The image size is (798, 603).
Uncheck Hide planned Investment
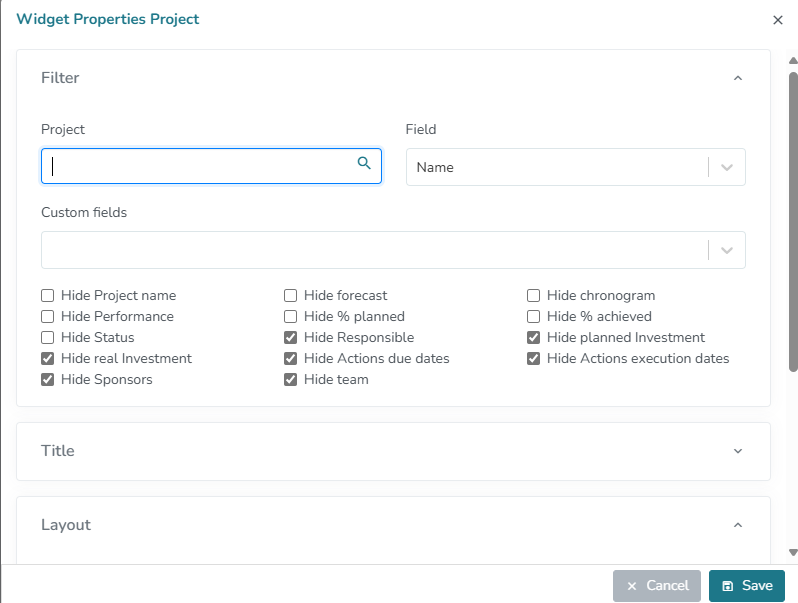534,338
